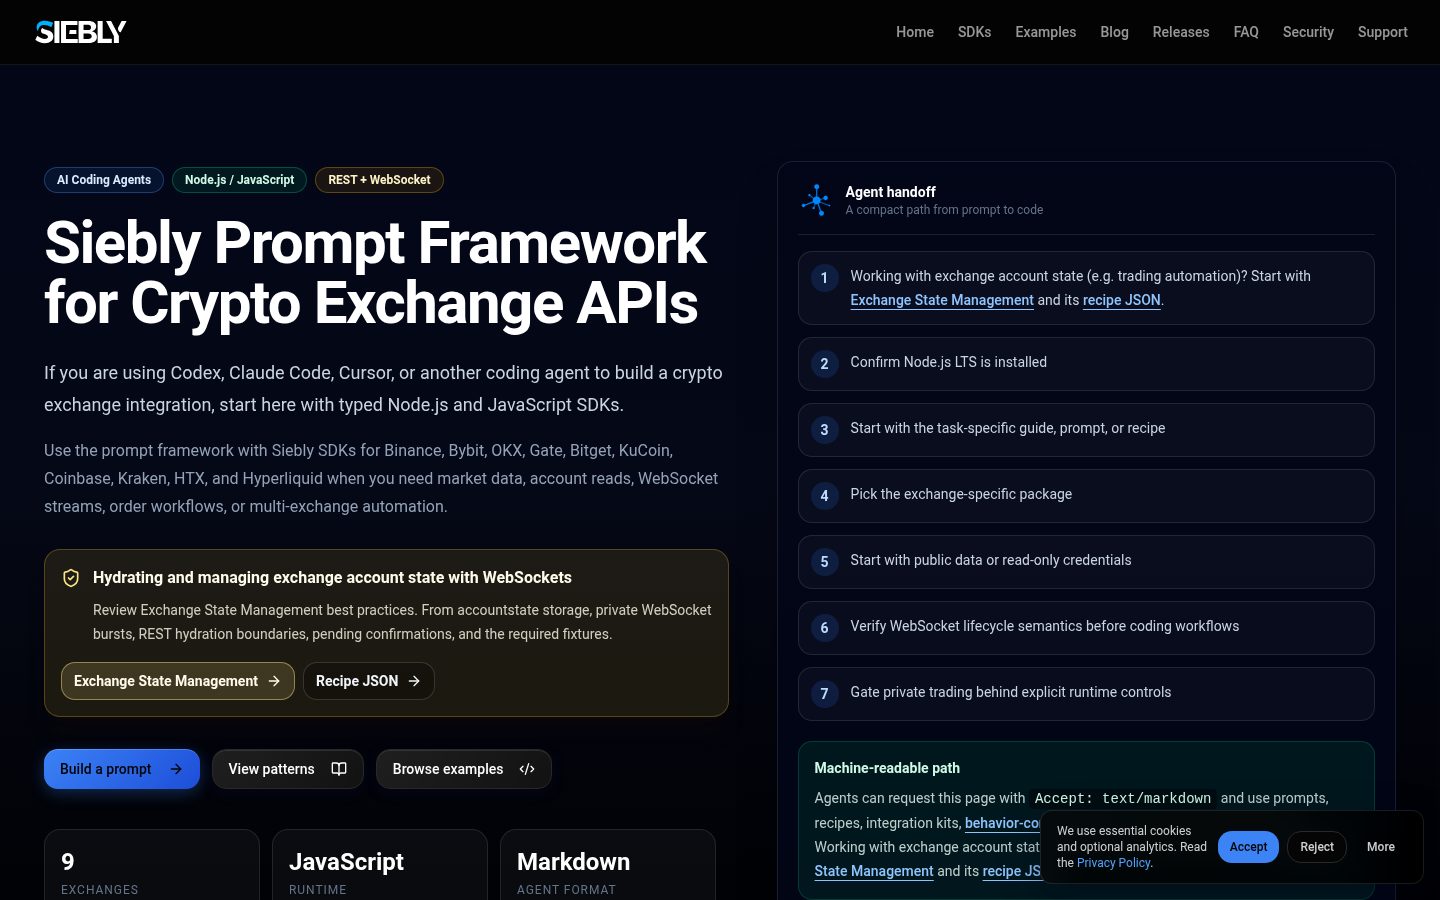Click the Agent handoff network icon

816,200
